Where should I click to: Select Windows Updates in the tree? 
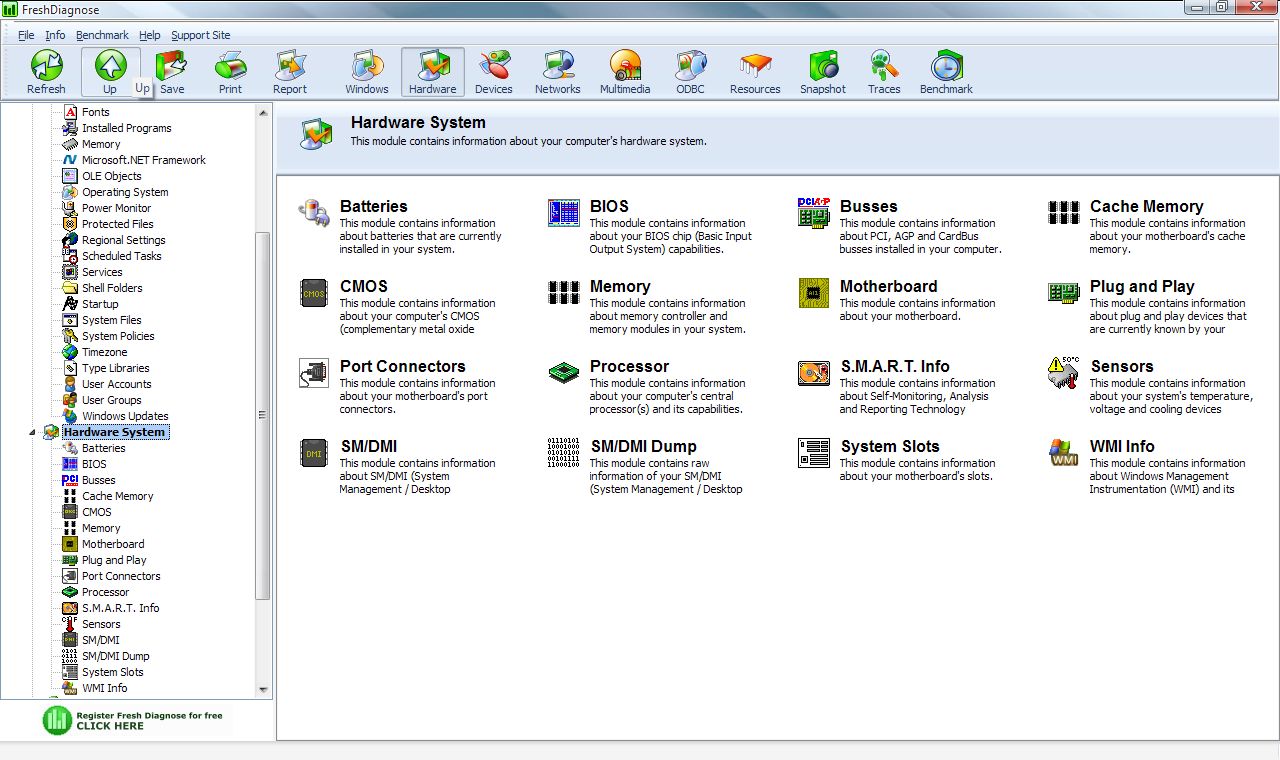point(125,416)
